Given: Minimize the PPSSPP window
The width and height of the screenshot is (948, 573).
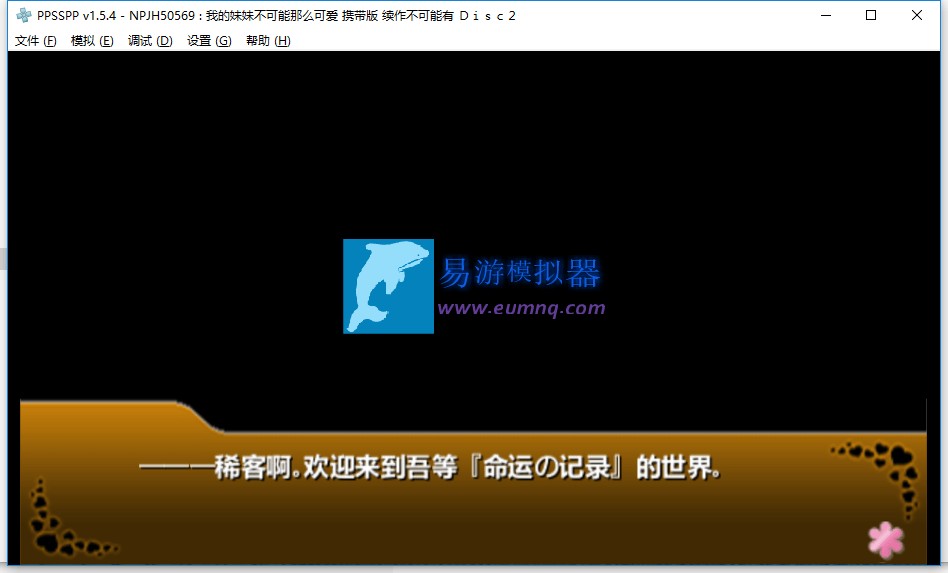Looking at the screenshot, I should point(826,15).
